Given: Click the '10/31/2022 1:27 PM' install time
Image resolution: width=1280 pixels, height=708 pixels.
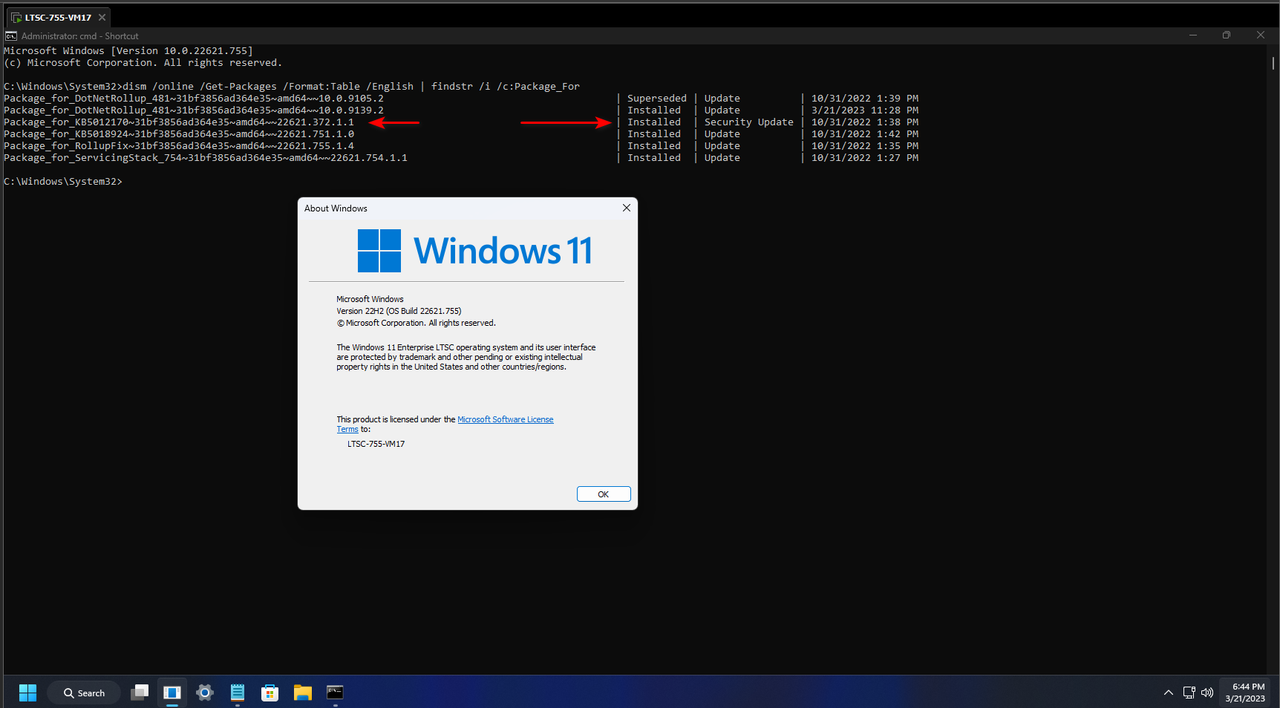Looking at the screenshot, I should (864, 158).
